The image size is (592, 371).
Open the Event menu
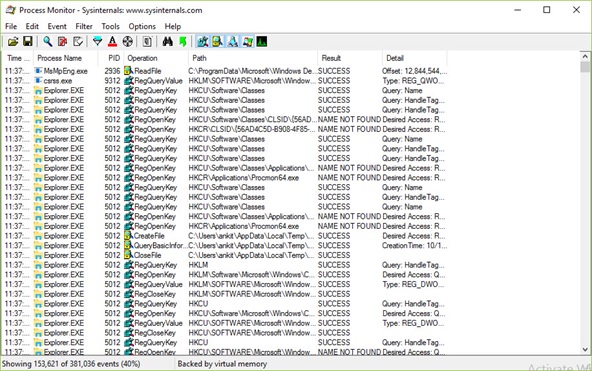[57, 26]
